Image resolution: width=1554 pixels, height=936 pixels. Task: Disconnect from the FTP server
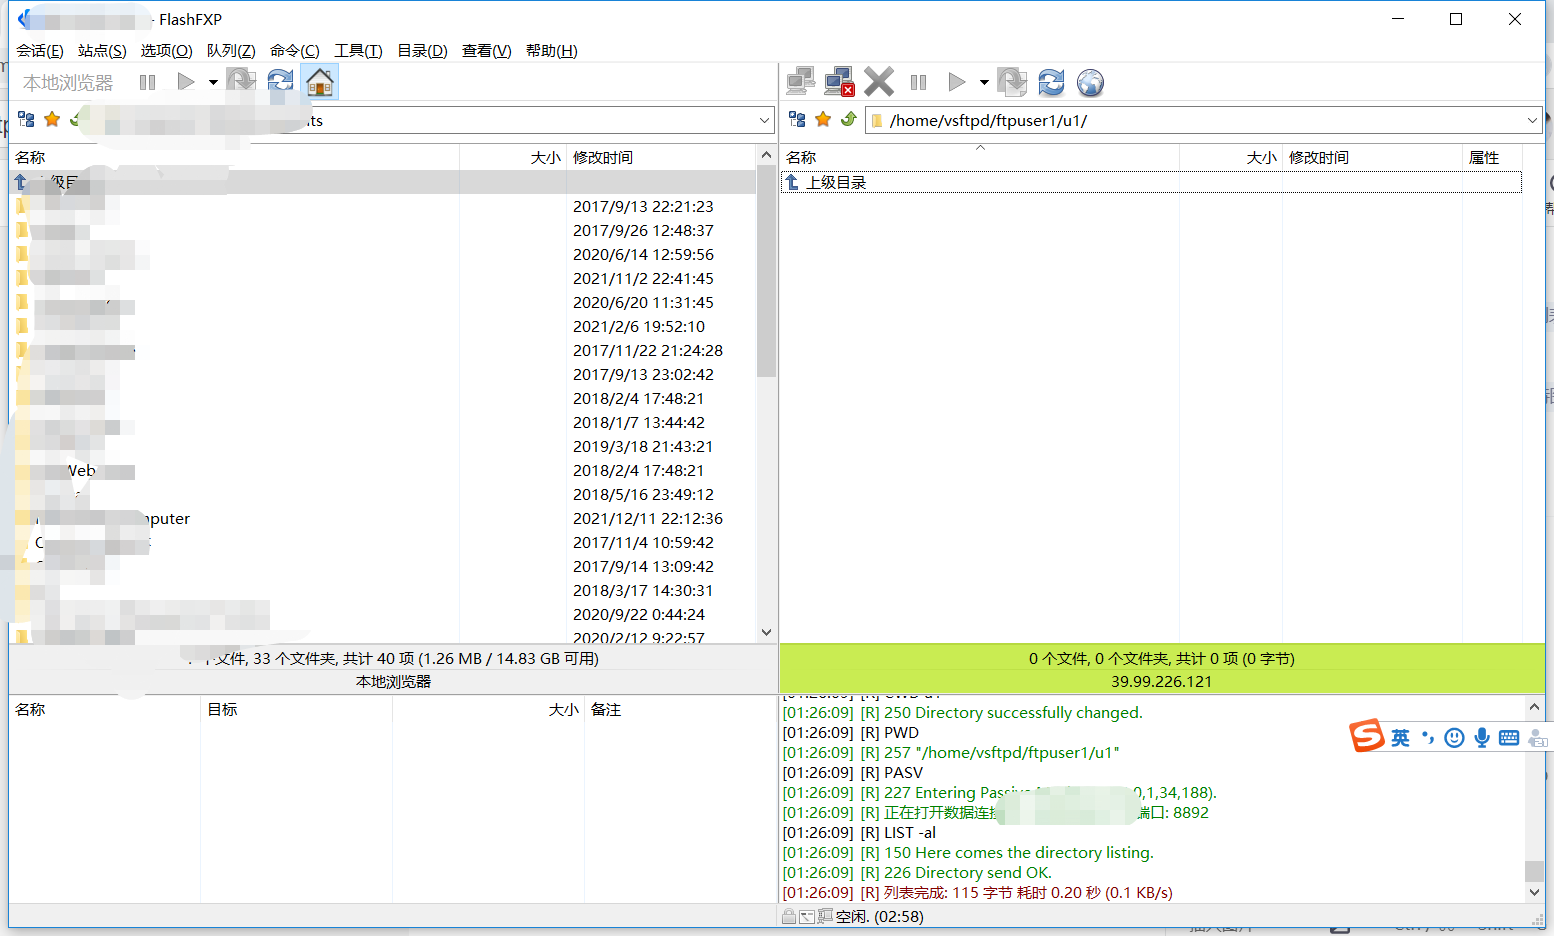[840, 82]
